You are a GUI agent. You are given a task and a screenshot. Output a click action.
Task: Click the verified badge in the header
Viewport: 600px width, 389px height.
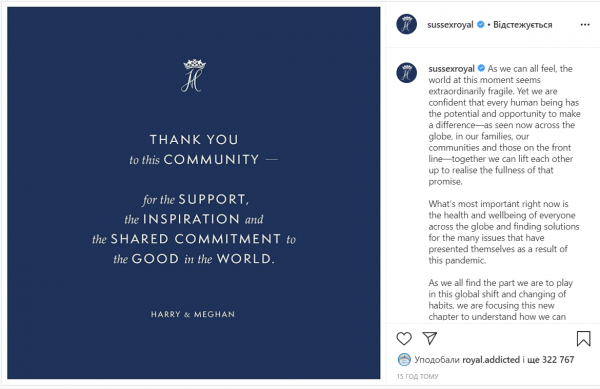tap(481, 24)
